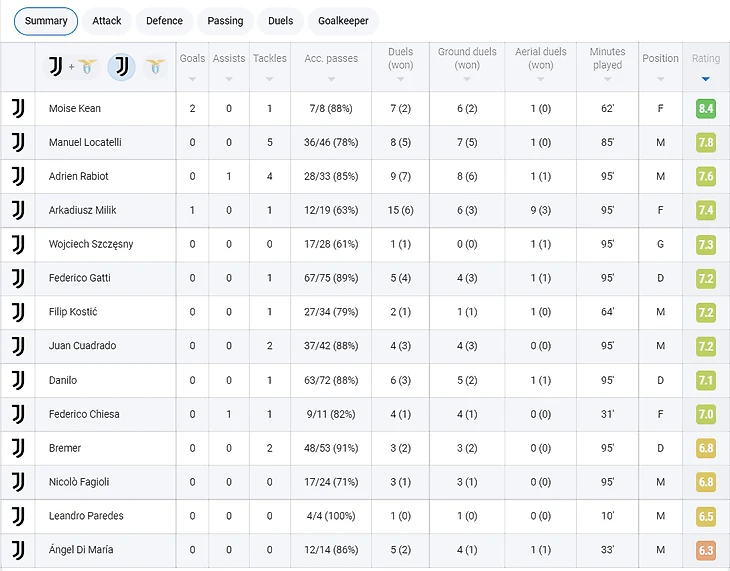Switch to the Attack tab
Viewport: 730px width, 571px height.
pyautogui.click(x=107, y=20)
